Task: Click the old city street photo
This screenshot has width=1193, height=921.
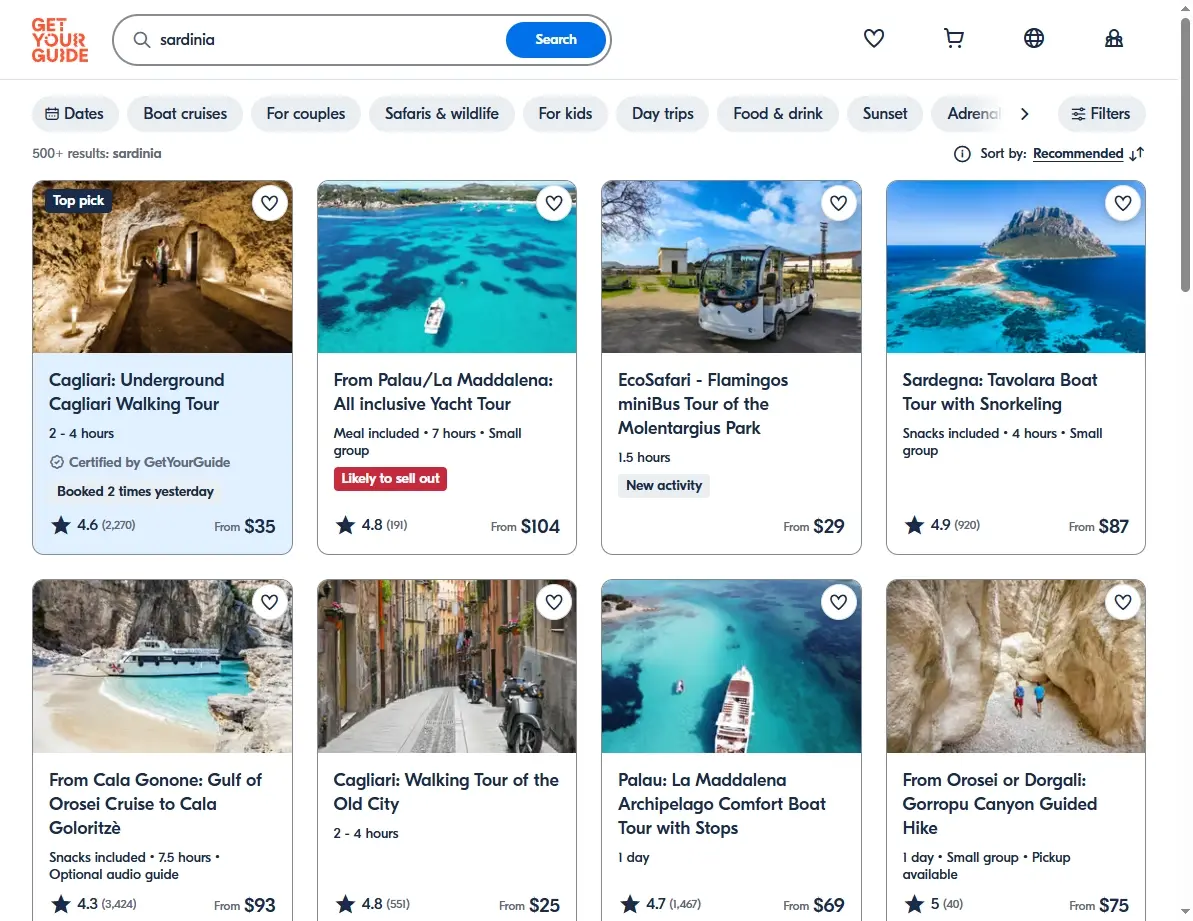Action: coord(447,666)
